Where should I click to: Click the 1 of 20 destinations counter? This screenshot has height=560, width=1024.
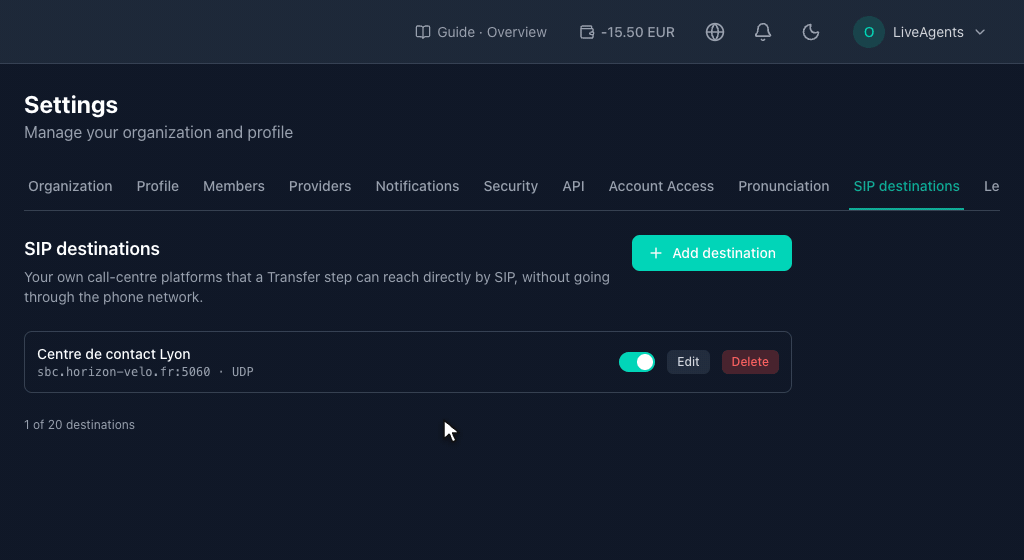80,425
